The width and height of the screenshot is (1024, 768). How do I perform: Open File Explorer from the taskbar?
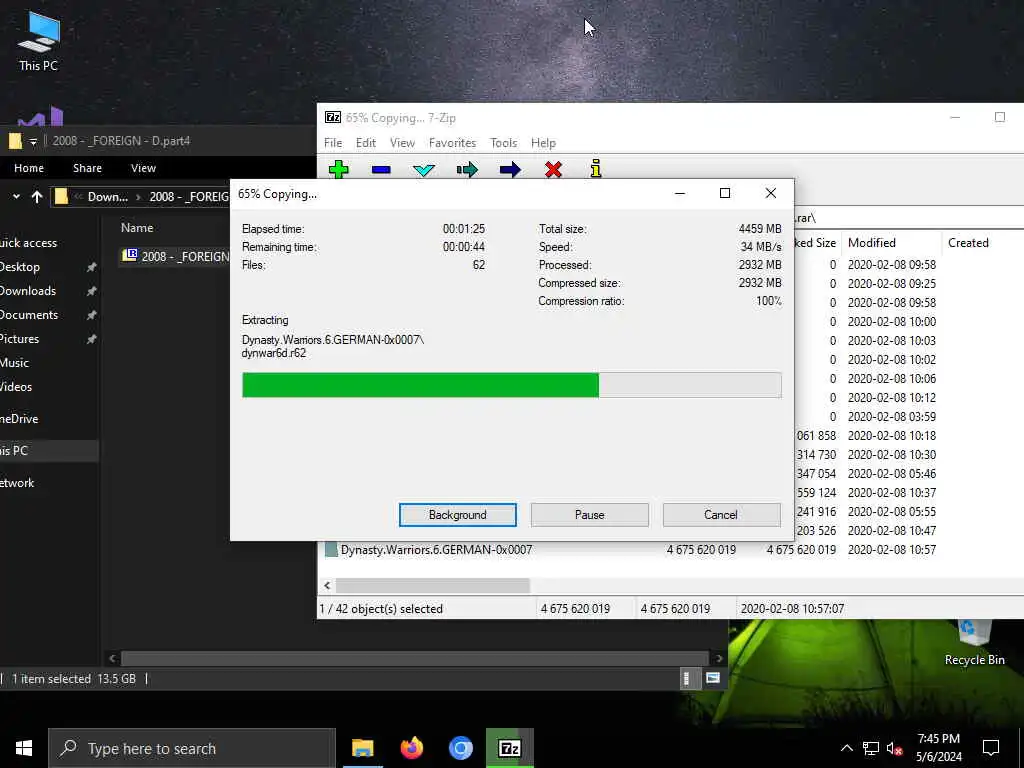[362, 748]
